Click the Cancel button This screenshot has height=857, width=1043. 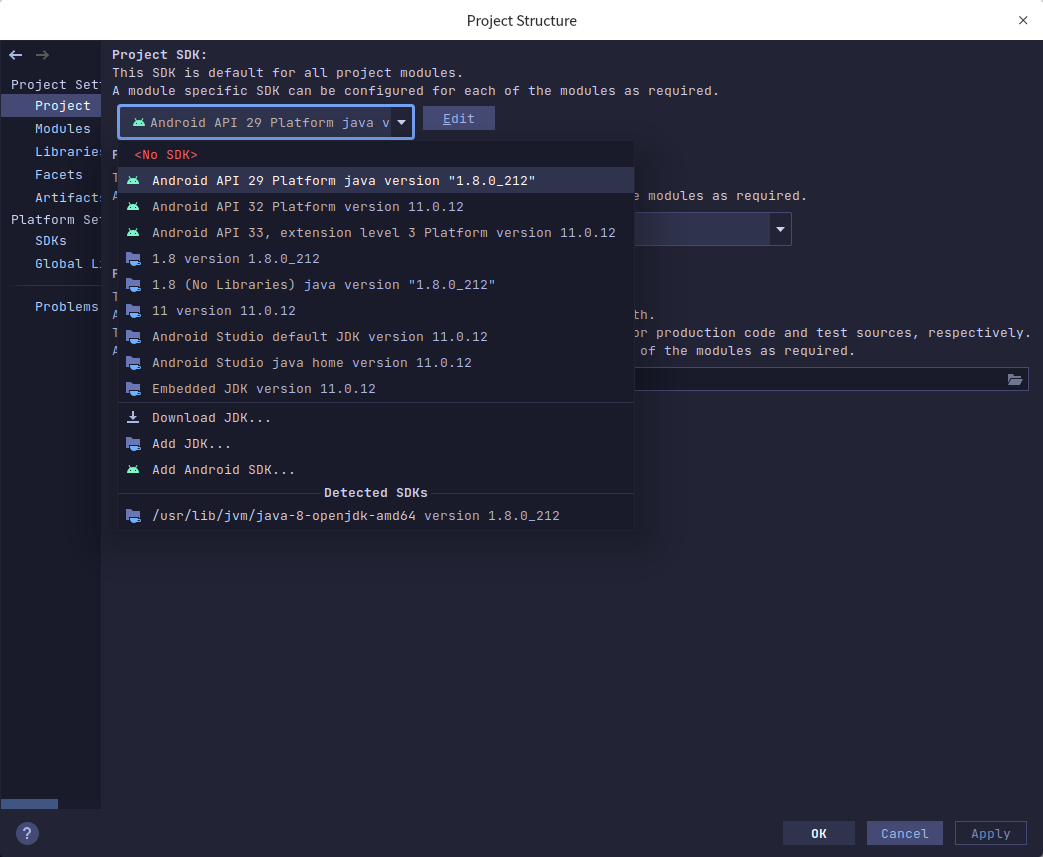[x=904, y=833]
